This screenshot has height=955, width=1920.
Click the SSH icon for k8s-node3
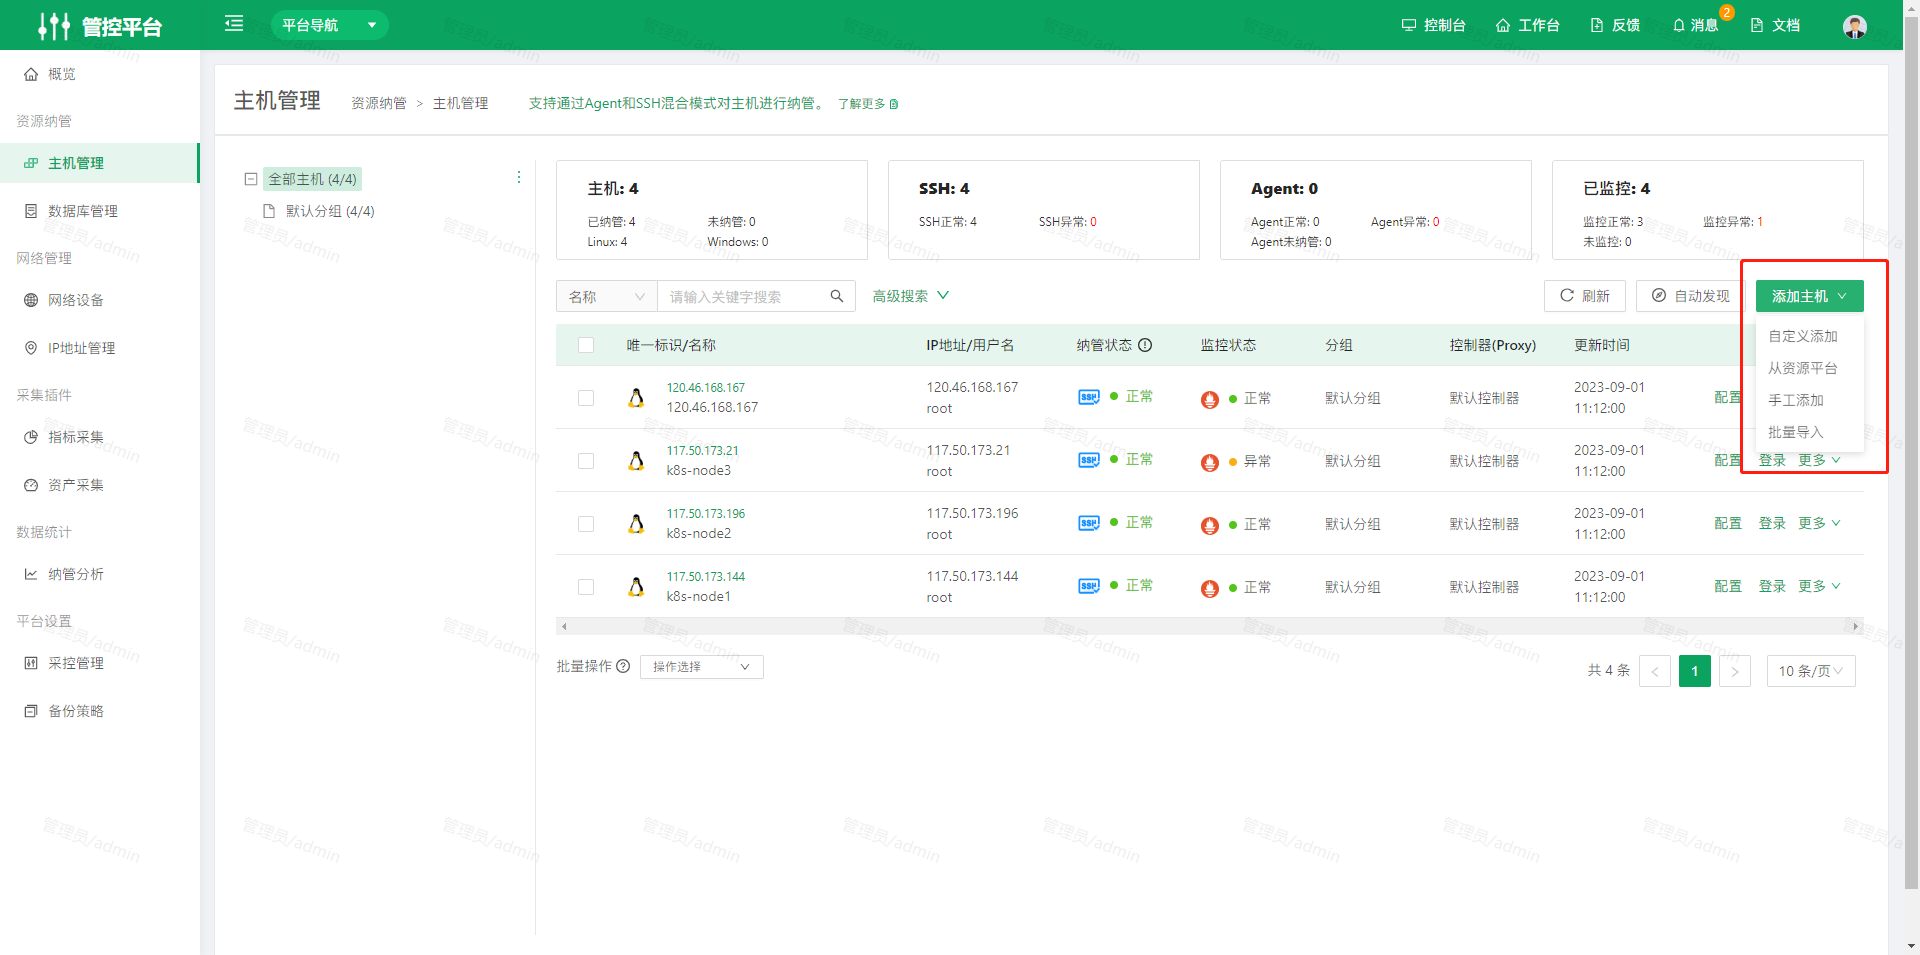(x=1089, y=460)
